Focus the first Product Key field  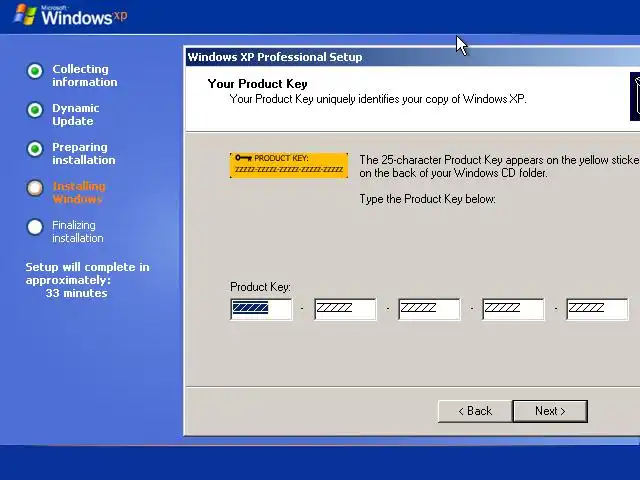261,309
